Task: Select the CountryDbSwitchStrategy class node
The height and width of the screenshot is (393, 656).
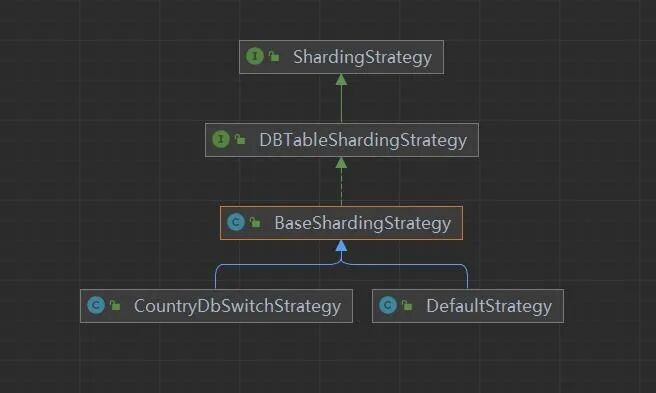Action: coord(216,306)
